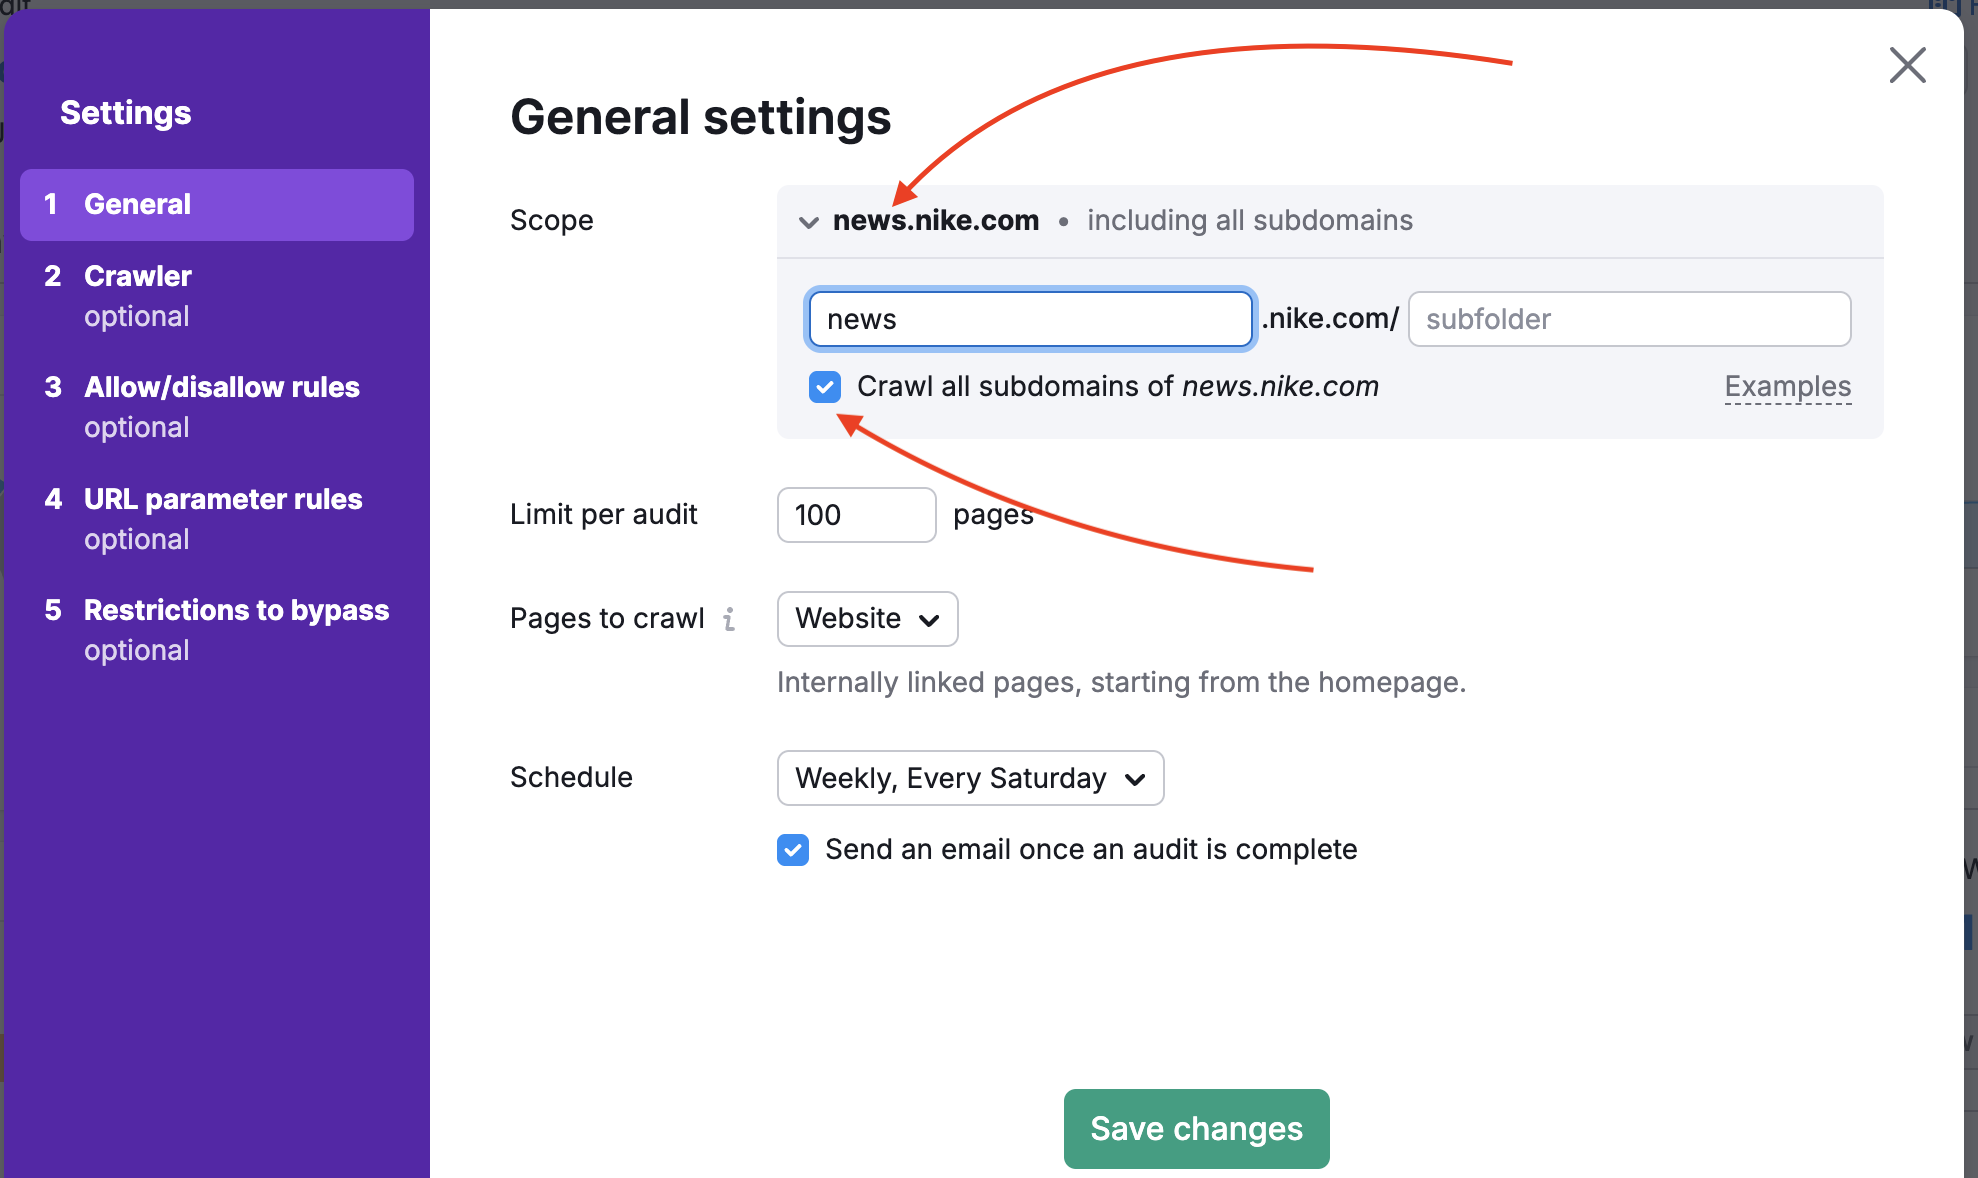The image size is (1978, 1178).
Task: Select the General settings step
Action: coord(137,204)
